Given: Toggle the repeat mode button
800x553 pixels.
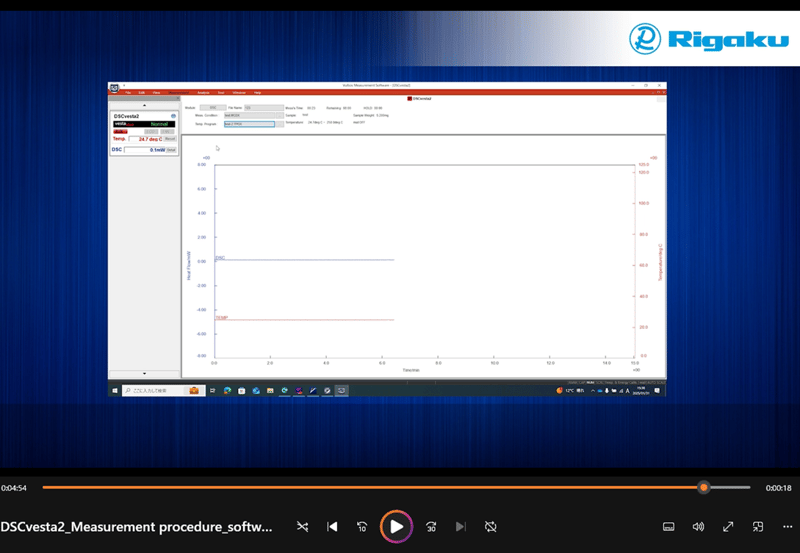Looking at the screenshot, I should click(490, 526).
